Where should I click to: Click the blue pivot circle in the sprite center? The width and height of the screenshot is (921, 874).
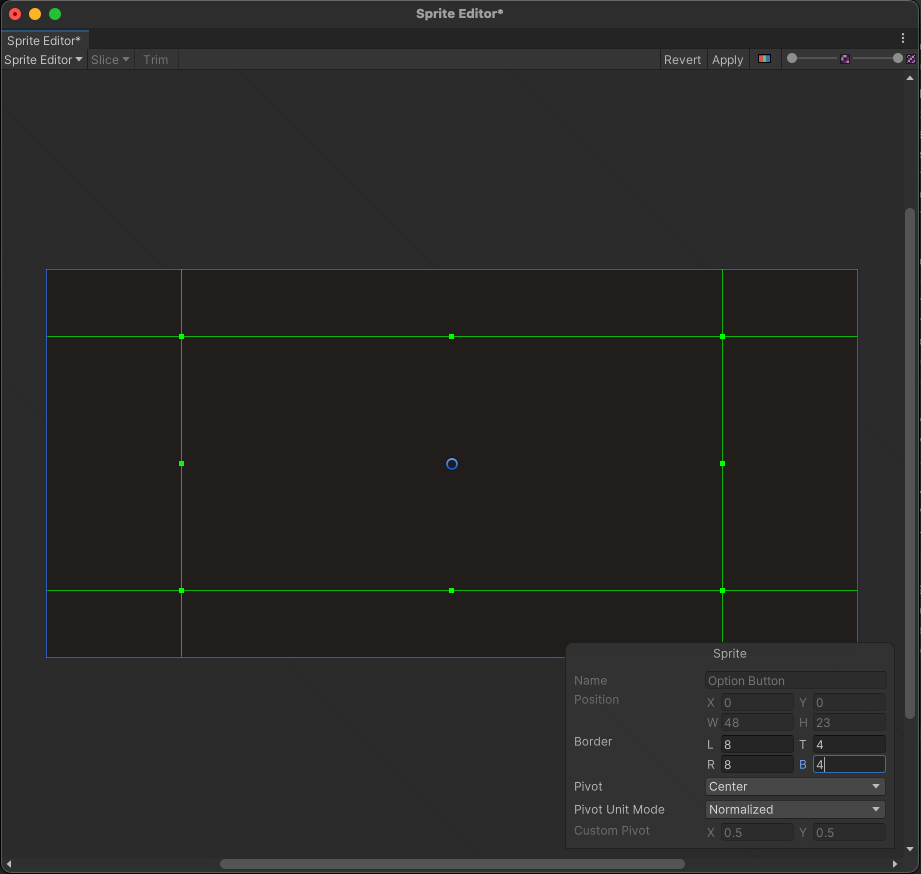451,463
